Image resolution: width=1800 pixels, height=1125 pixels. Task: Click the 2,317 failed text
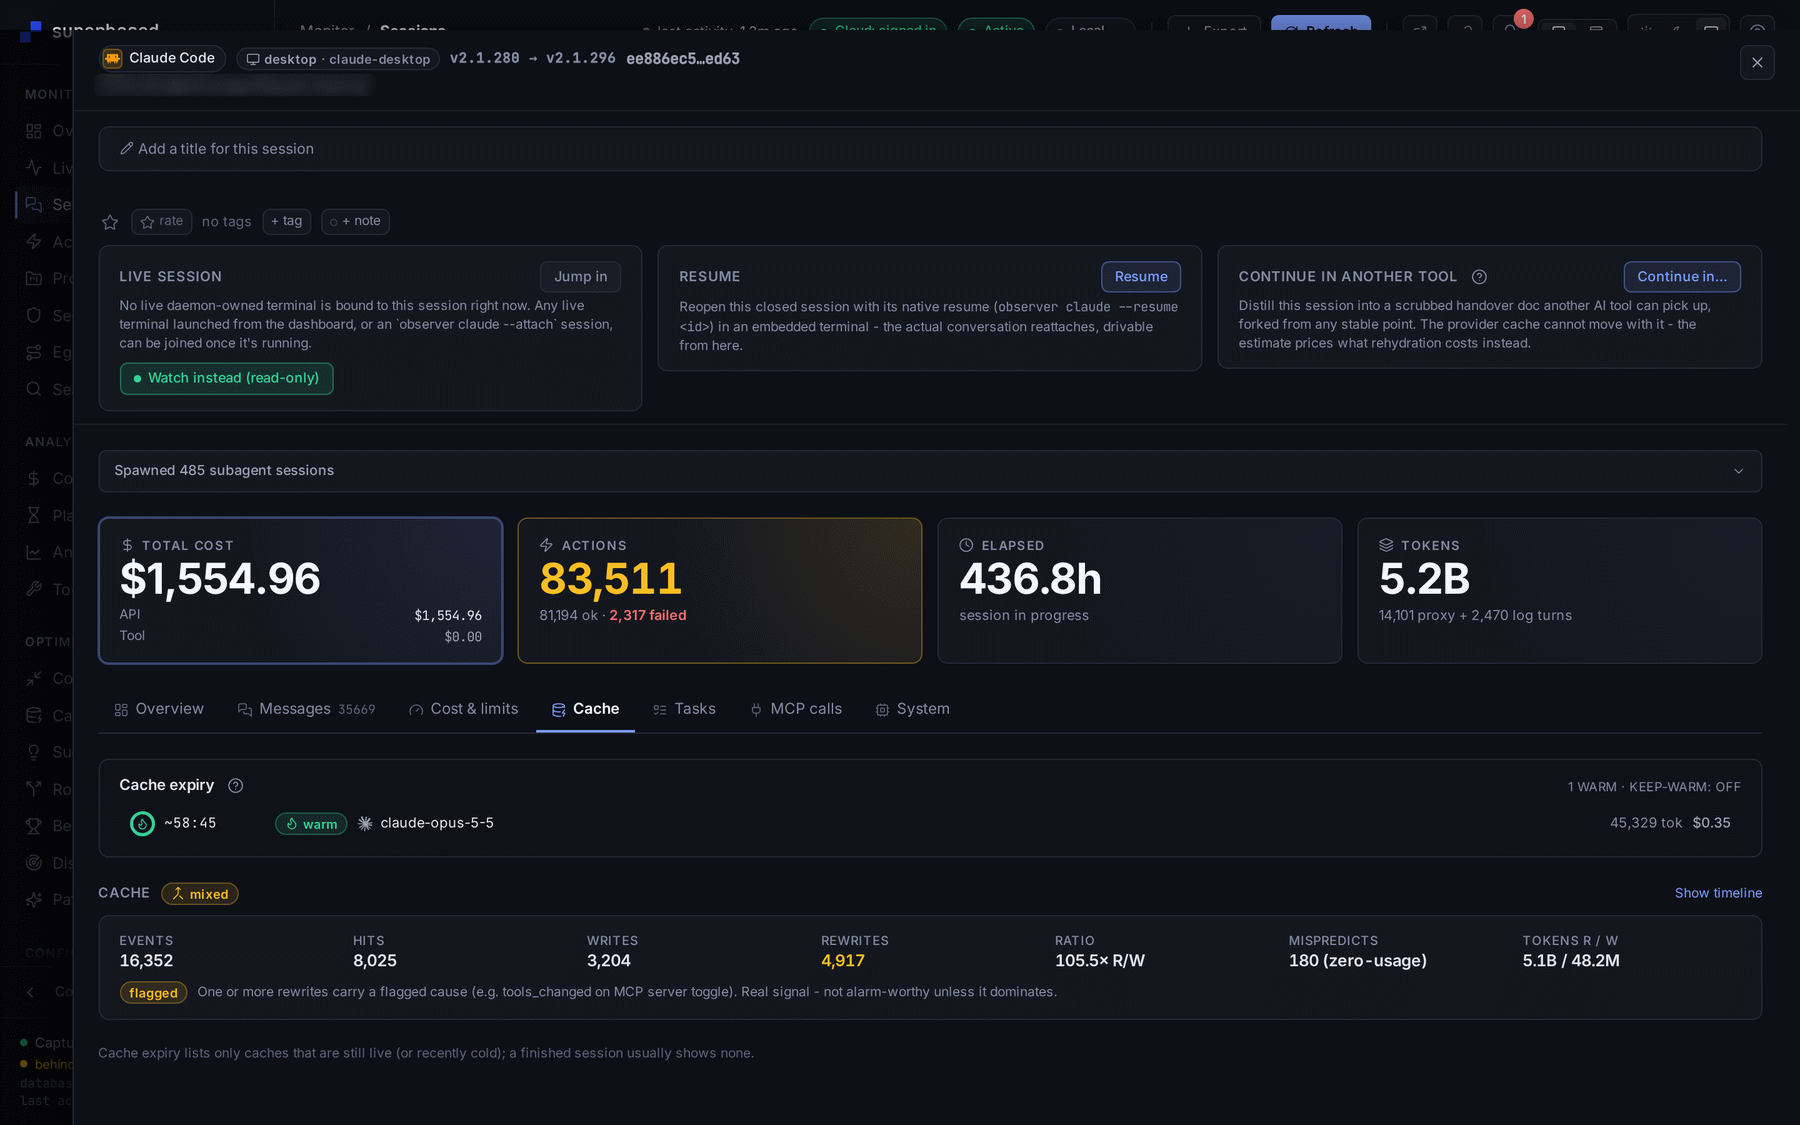[x=648, y=616]
